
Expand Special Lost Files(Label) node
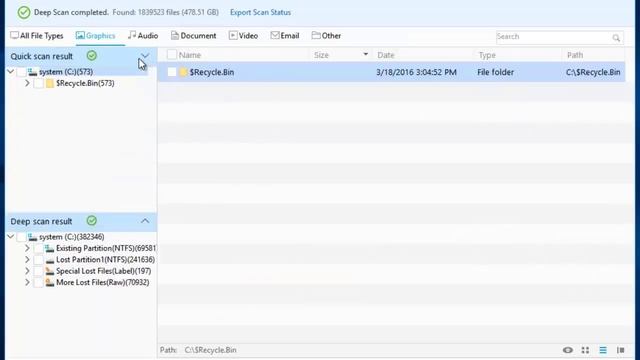coord(27,271)
